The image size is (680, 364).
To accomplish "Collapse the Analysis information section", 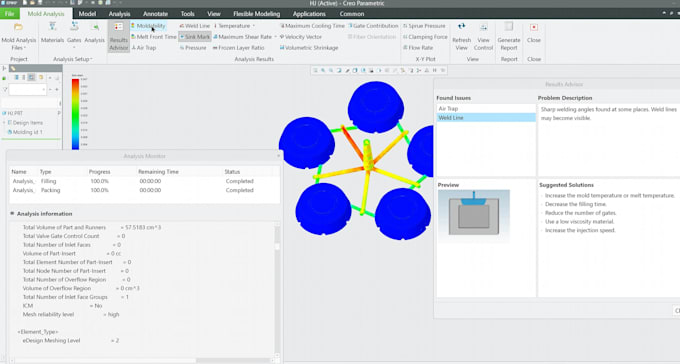I will pyautogui.click(x=12, y=213).
